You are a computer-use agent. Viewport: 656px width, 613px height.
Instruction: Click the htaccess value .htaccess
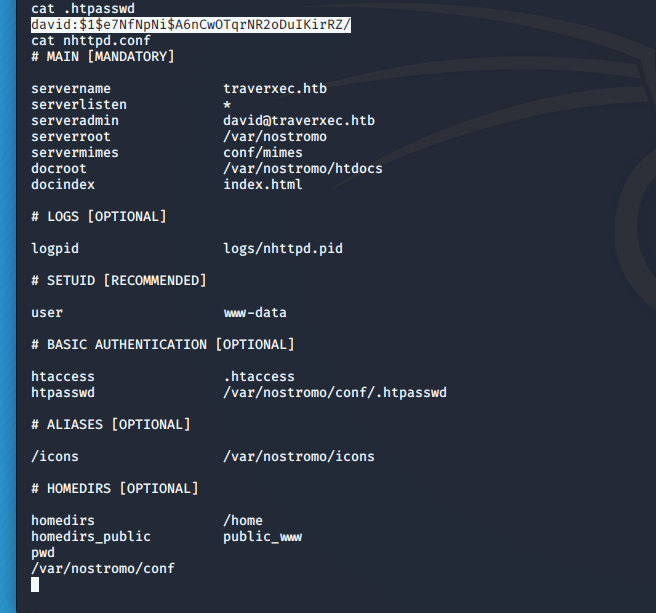pyautogui.click(x=259, y=377)
